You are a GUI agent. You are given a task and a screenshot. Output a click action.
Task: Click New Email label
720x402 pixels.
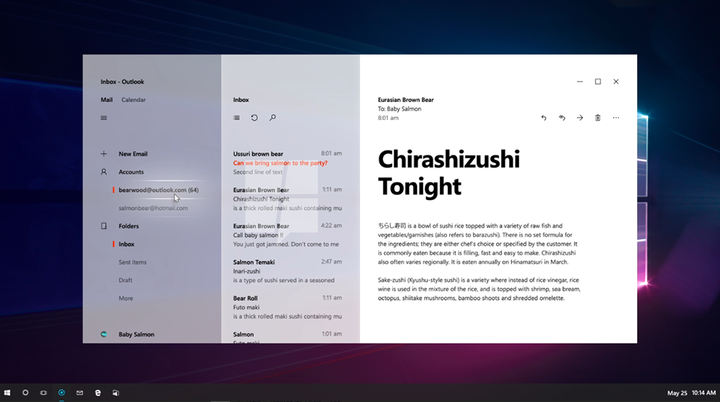pos(133,154)
